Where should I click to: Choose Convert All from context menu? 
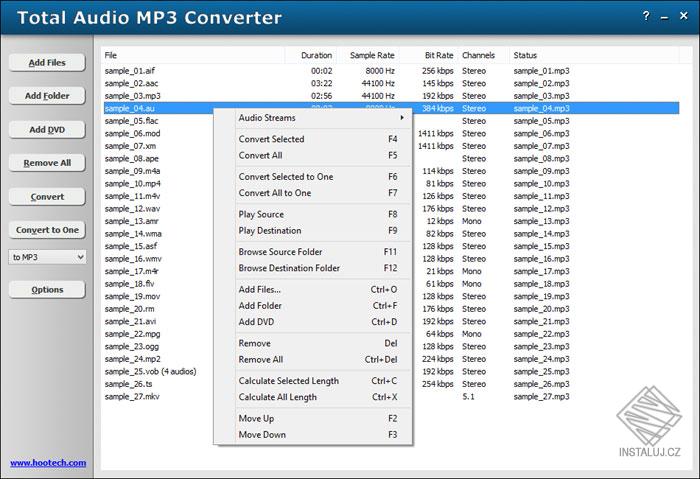[x=322, y=155]
